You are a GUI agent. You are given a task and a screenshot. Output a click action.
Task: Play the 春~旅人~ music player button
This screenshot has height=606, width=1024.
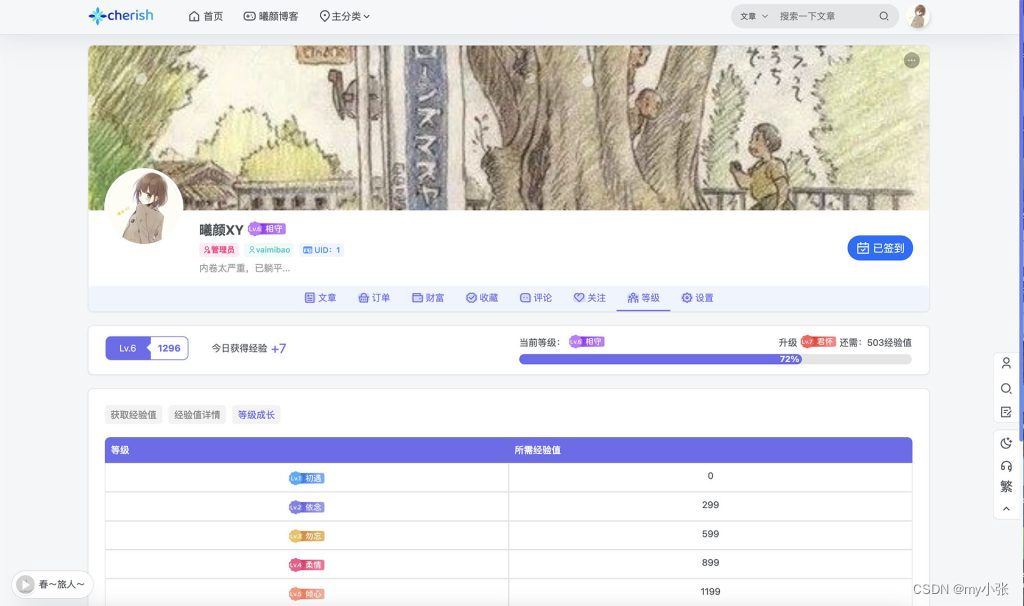(25, 584)
